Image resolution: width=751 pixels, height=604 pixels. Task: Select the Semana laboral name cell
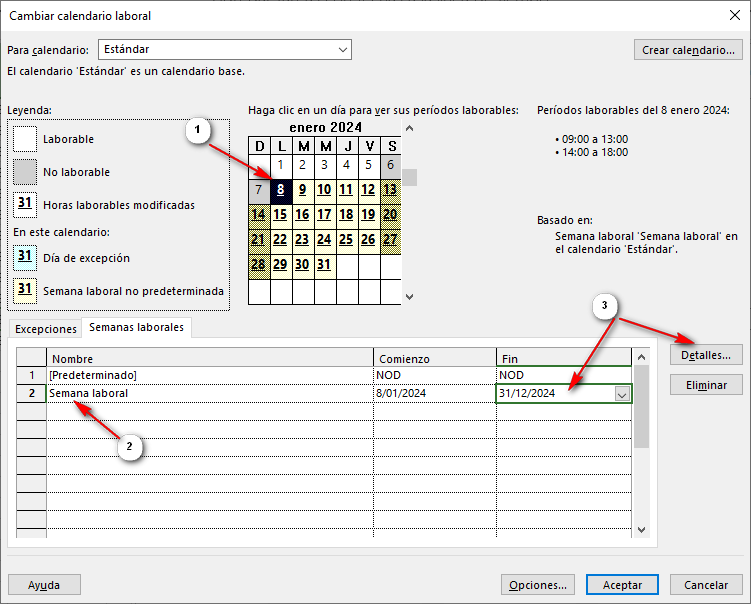pyautogui.click(x=210, y=394)
